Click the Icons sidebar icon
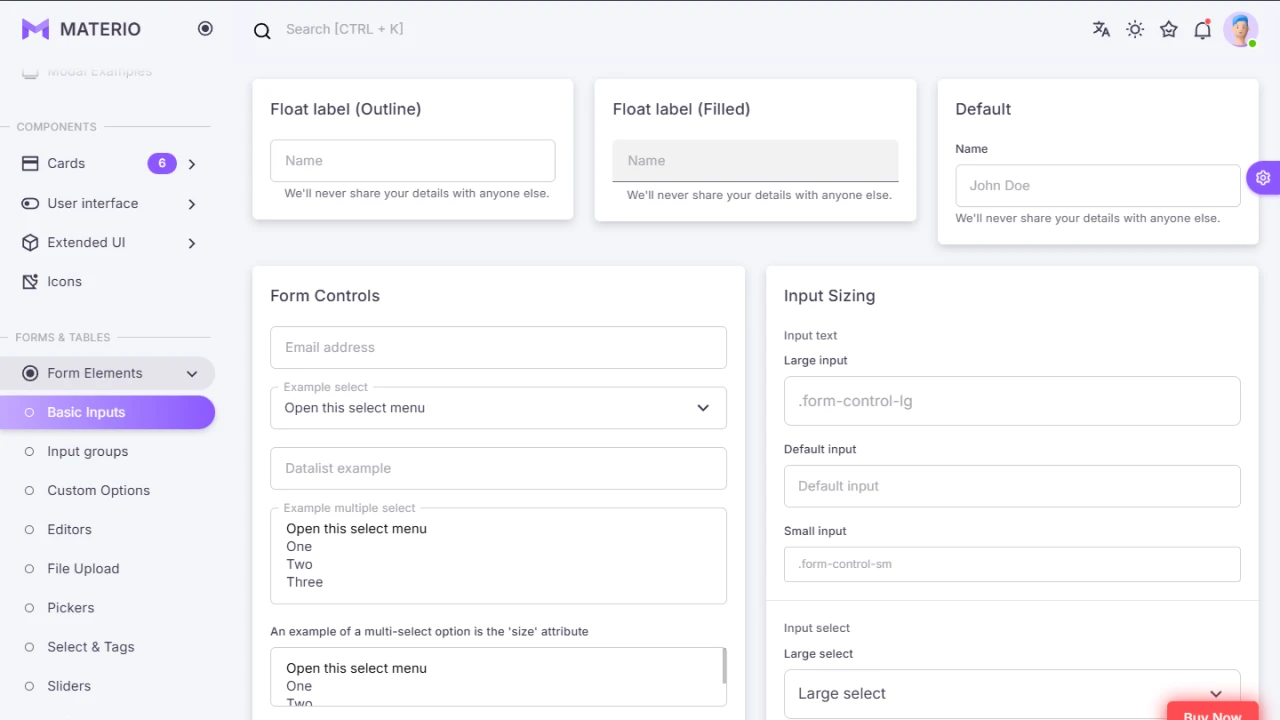The height and width of the screenshot is (720, 1280). point(29,281)
